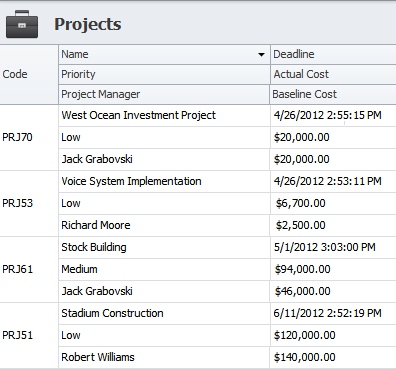This screenshot has width=396, height=369.
Task: Click deadline 4/26/2012 2:53:11 PM
Action: pyautogui.click(x=333, y=181)
